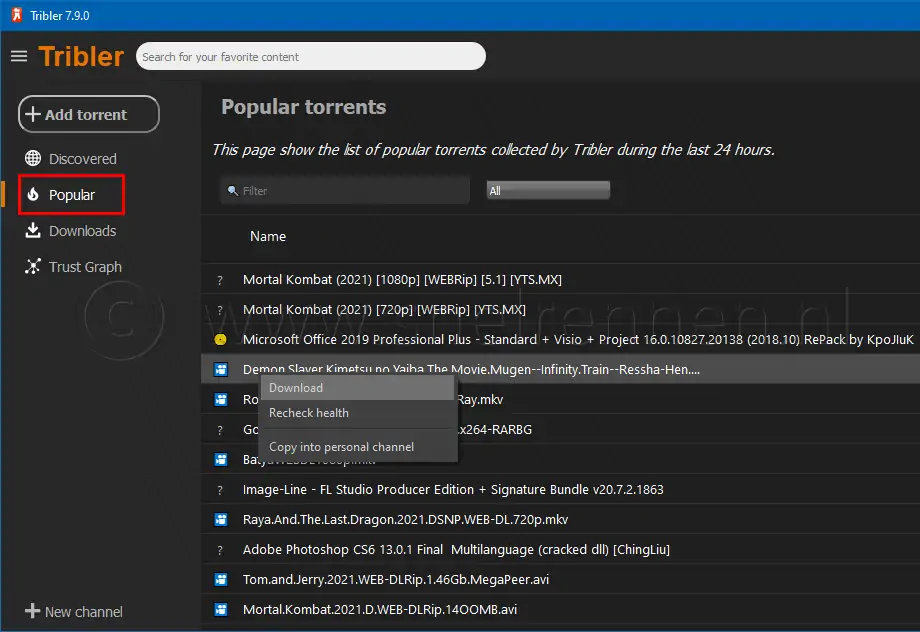The height and width of the screenshot is (632, 920).
Task: Click into the Filter text field
Action: click(x=346, y=190)
